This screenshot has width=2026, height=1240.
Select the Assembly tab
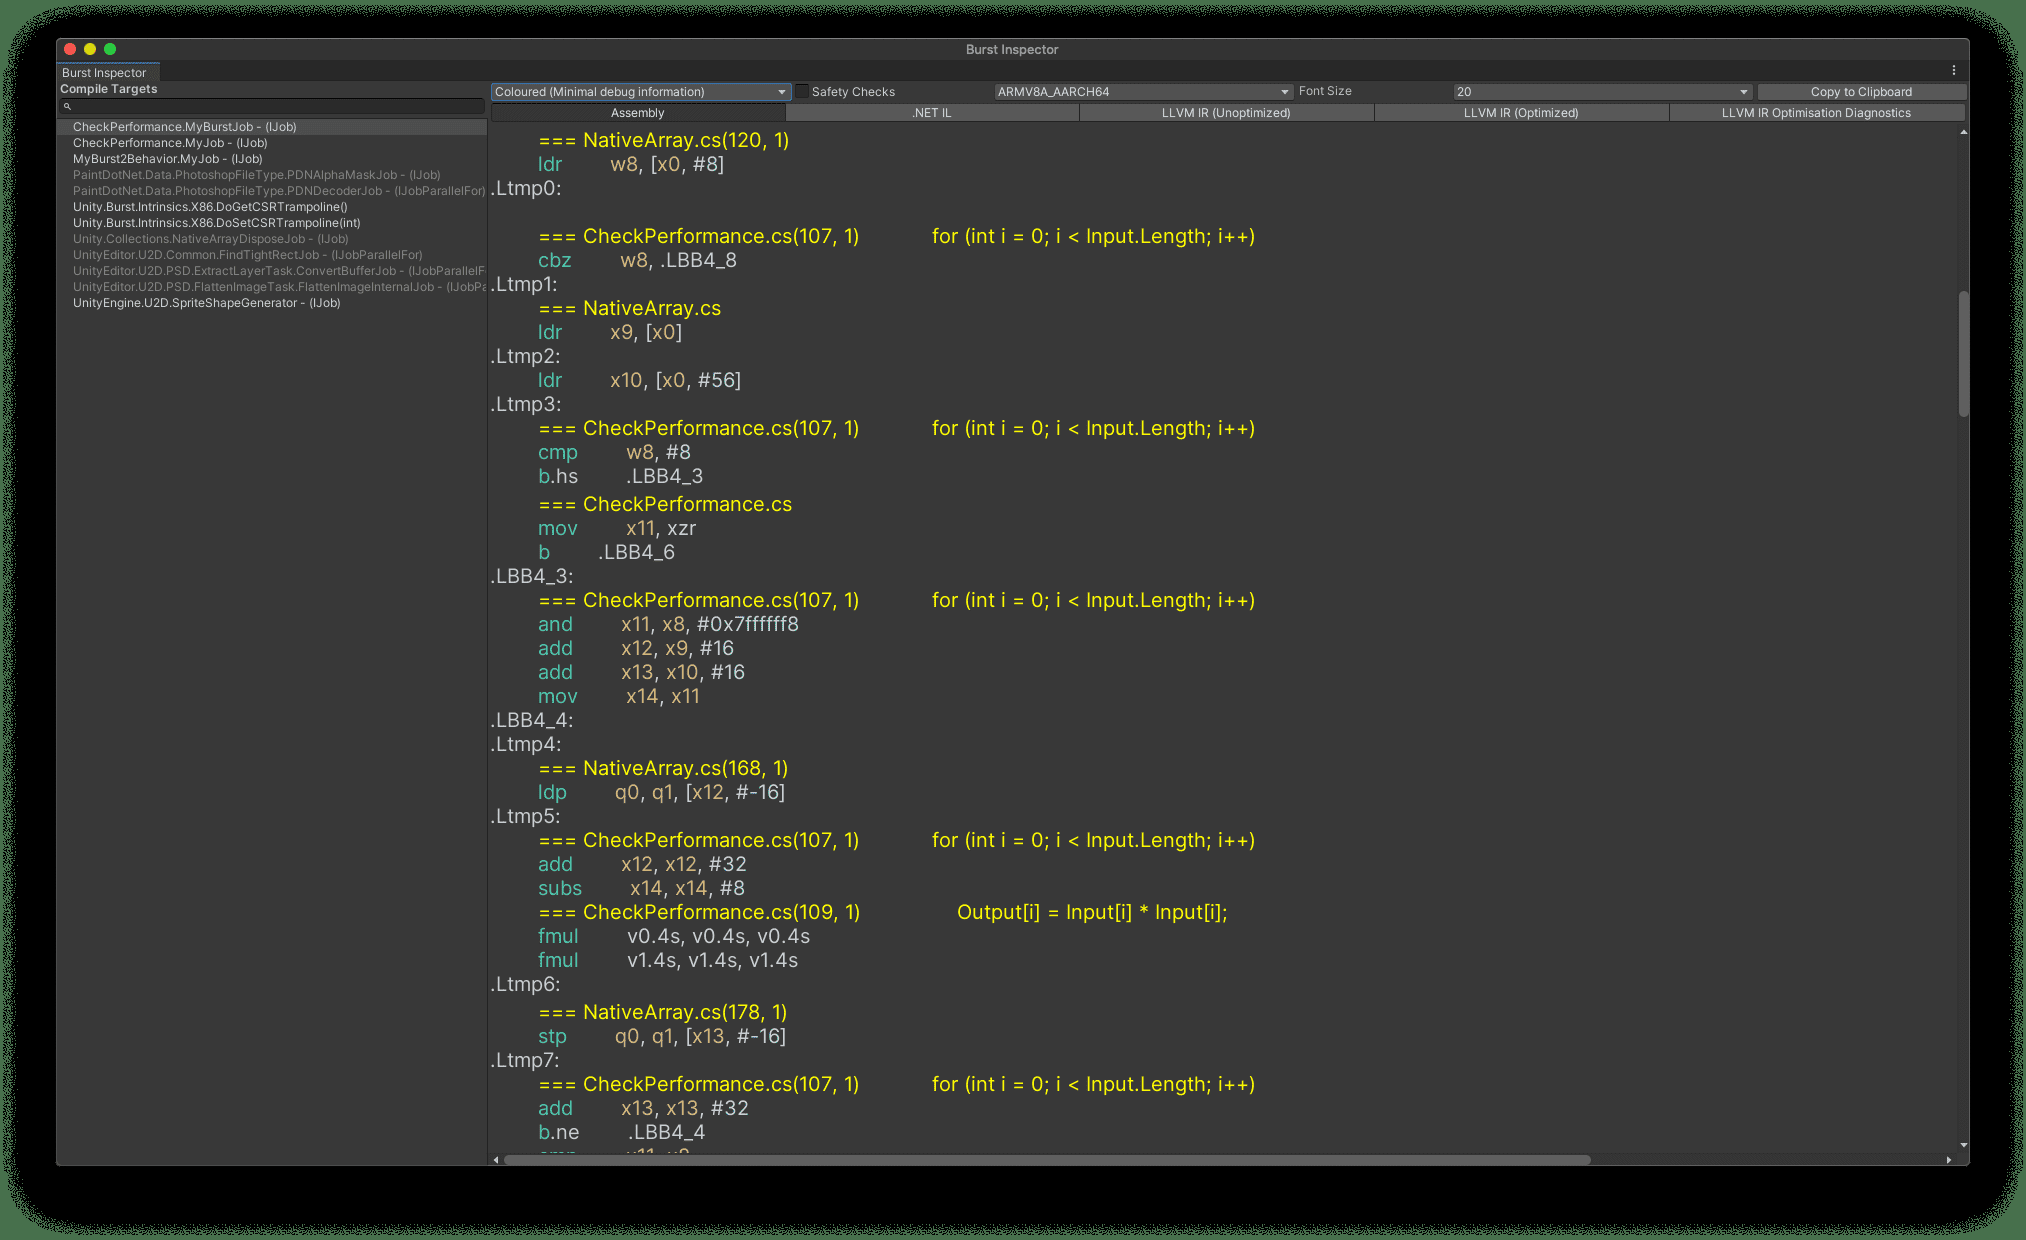[637, 112]
